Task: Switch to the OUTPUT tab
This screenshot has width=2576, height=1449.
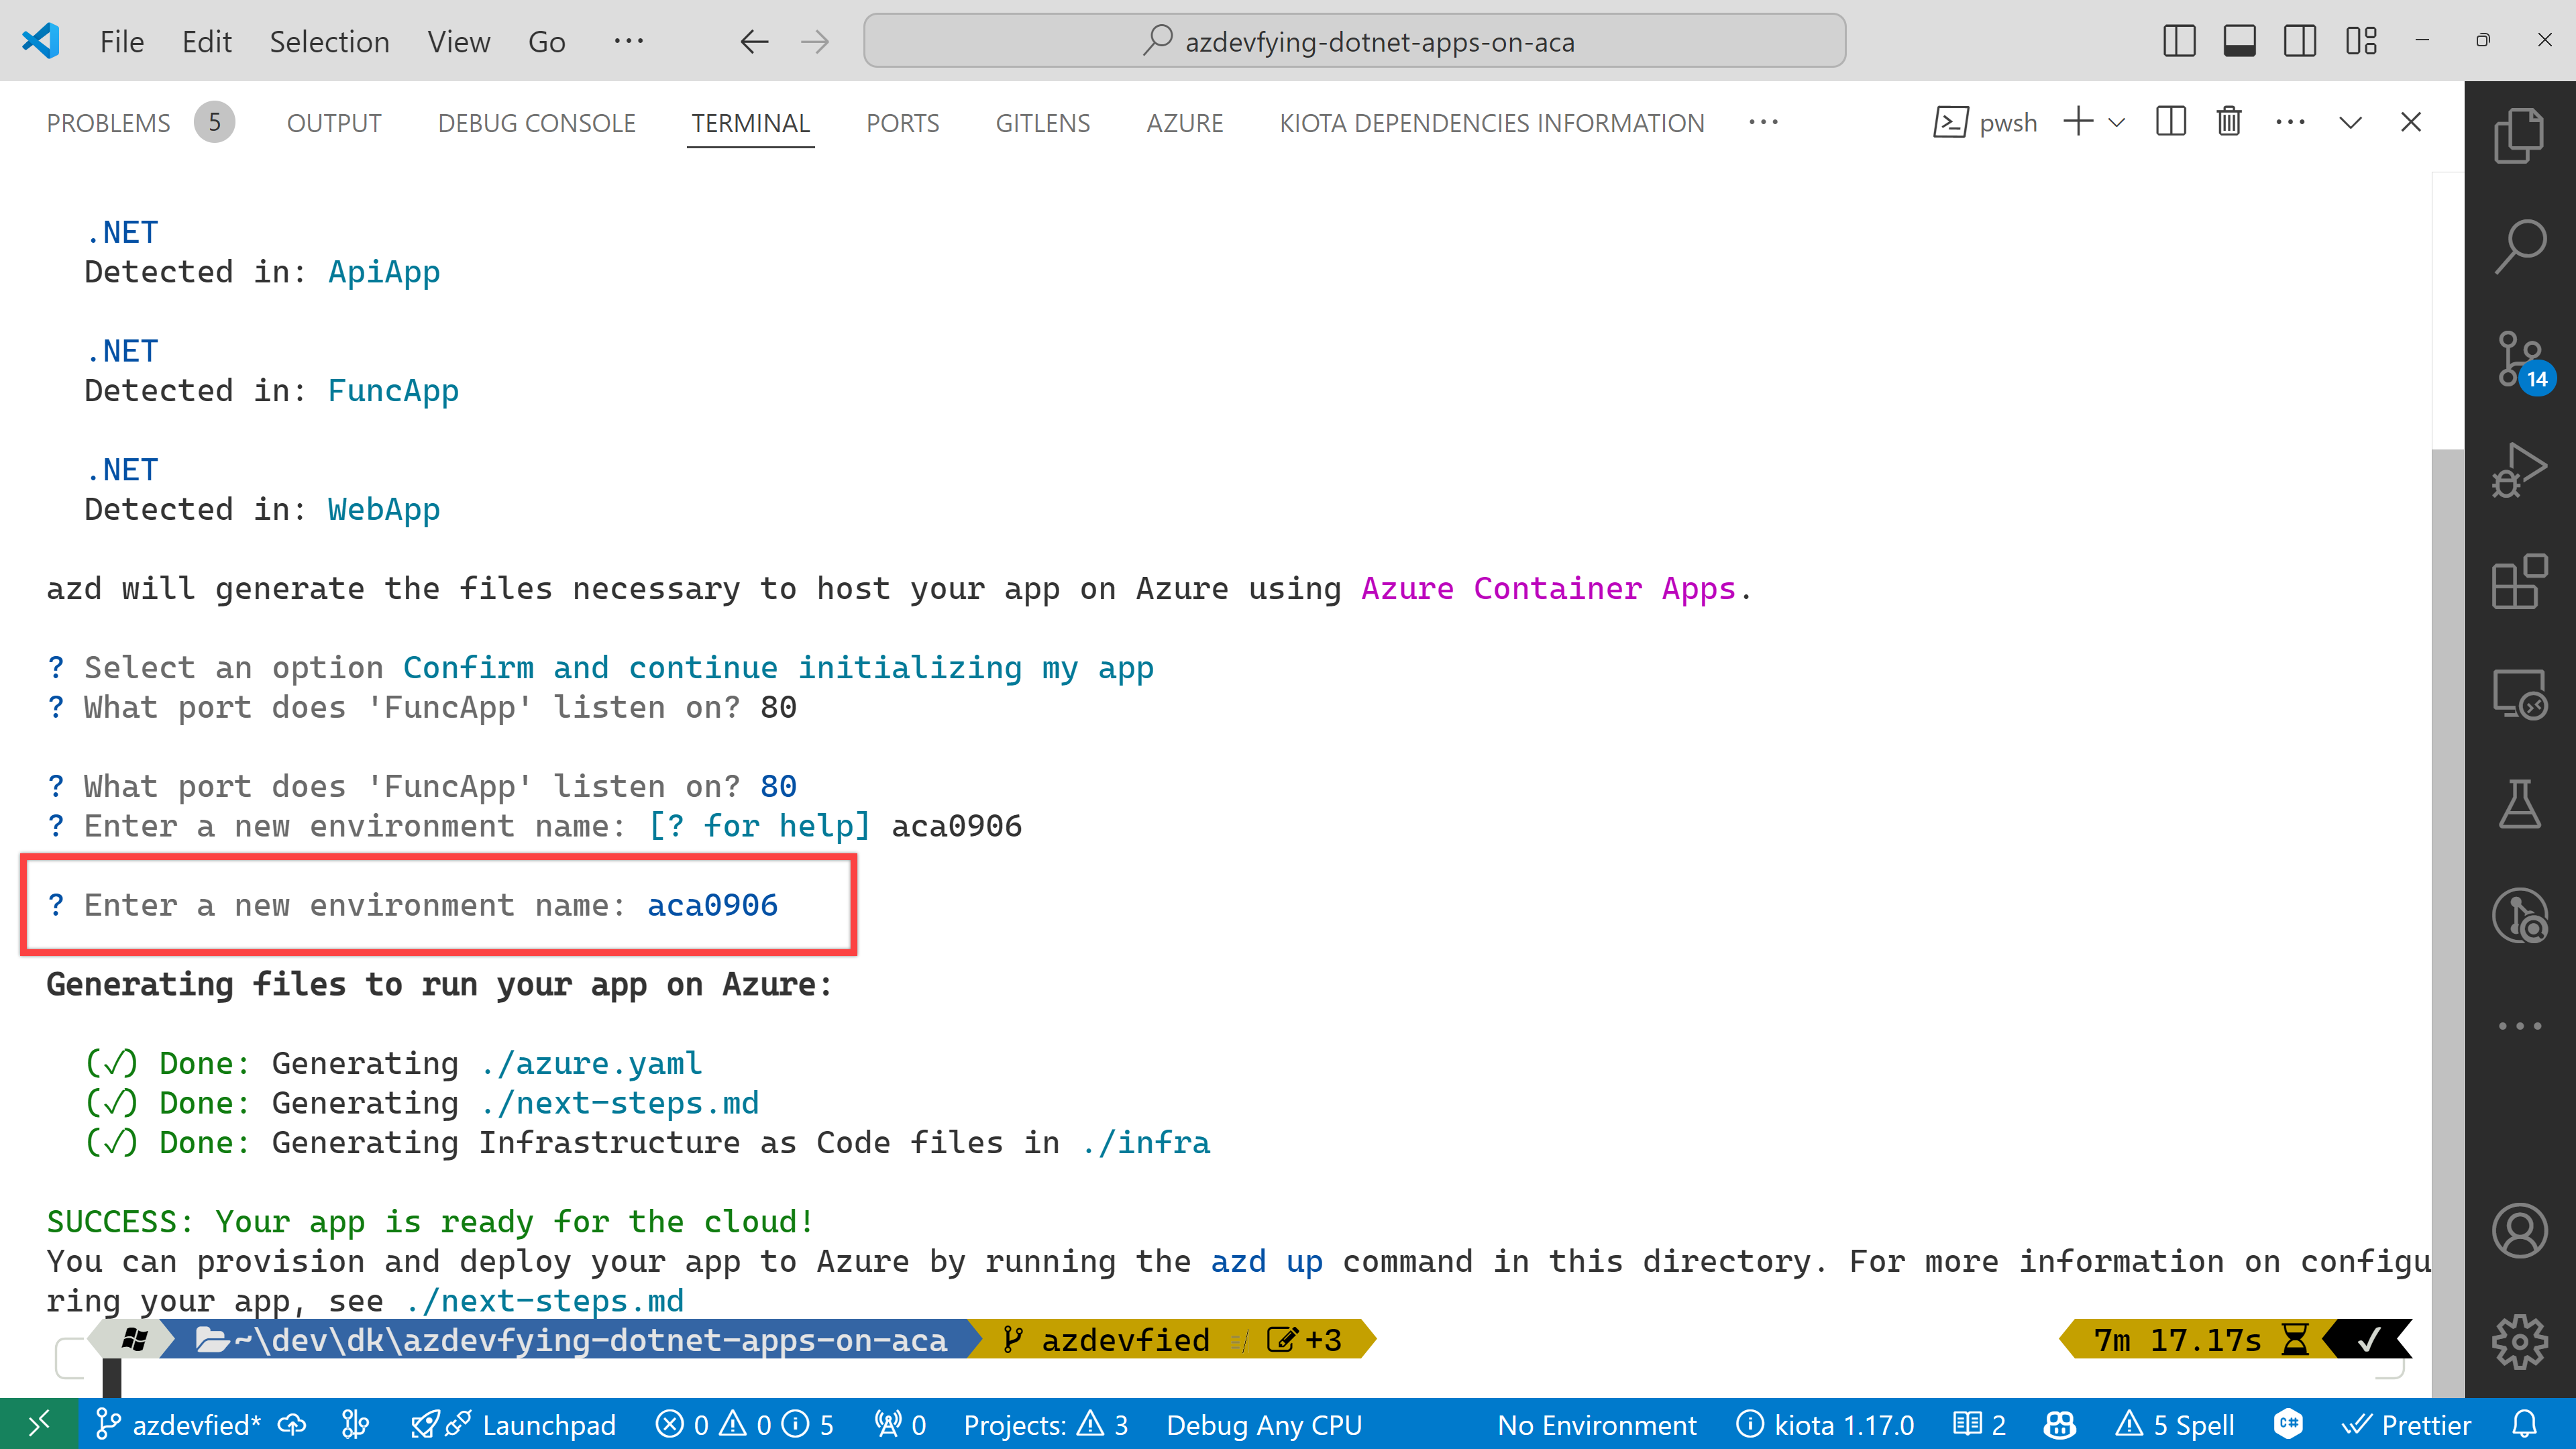Action: [x=333, y=122]
